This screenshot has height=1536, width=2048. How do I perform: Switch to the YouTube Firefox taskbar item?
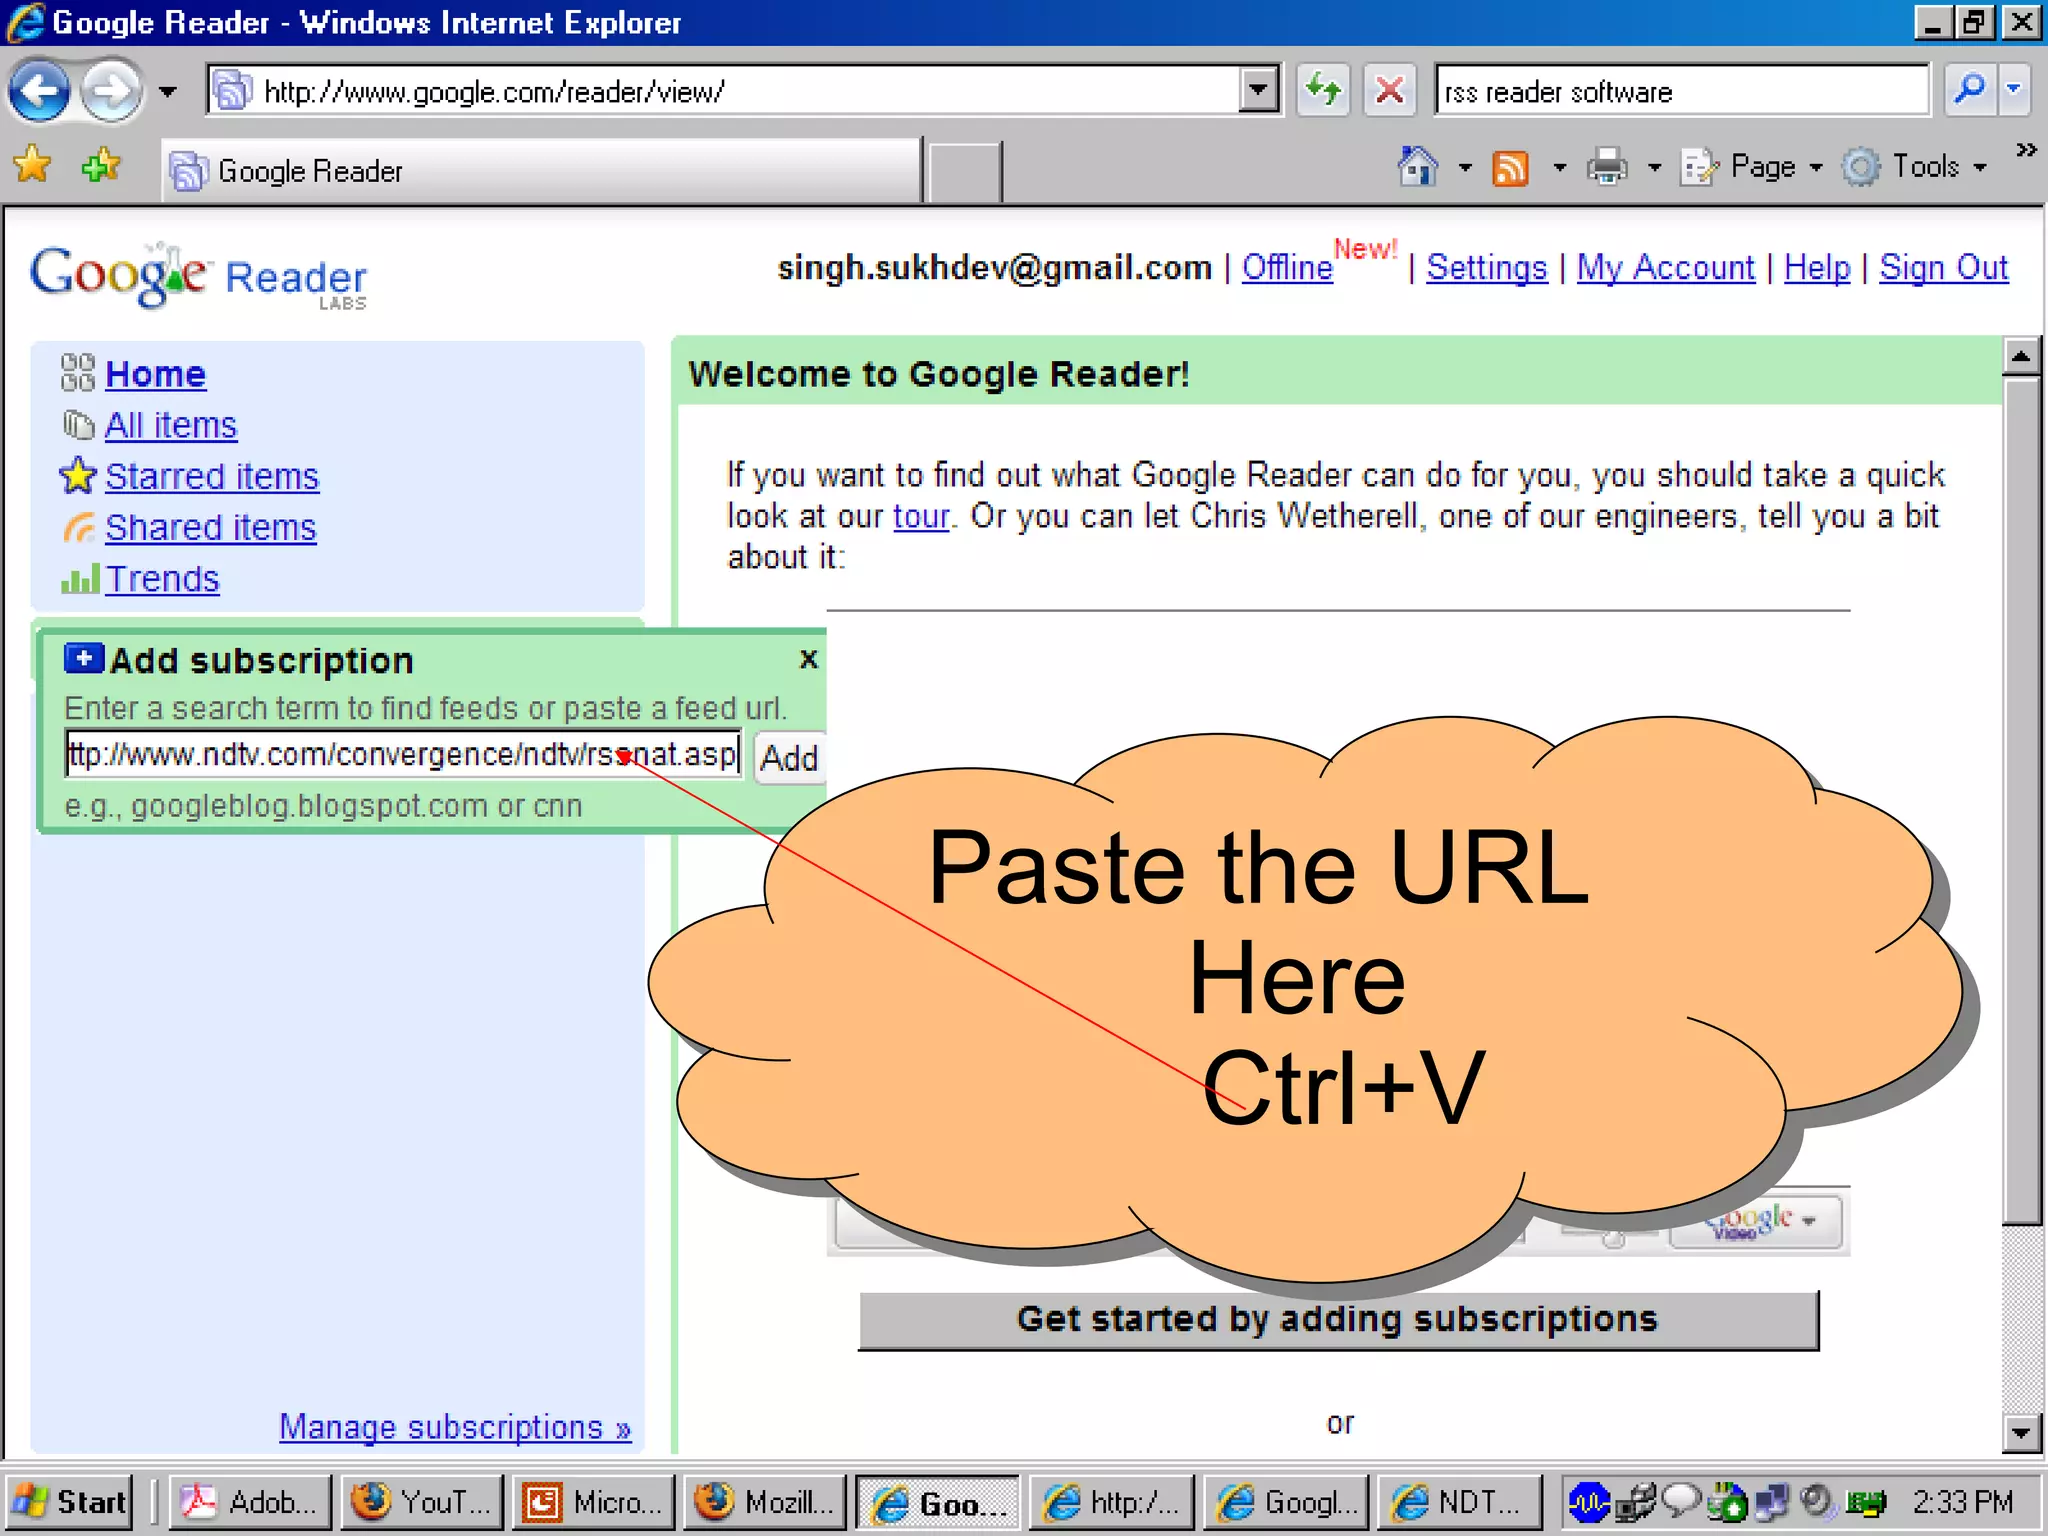(x=422, y=1501)
